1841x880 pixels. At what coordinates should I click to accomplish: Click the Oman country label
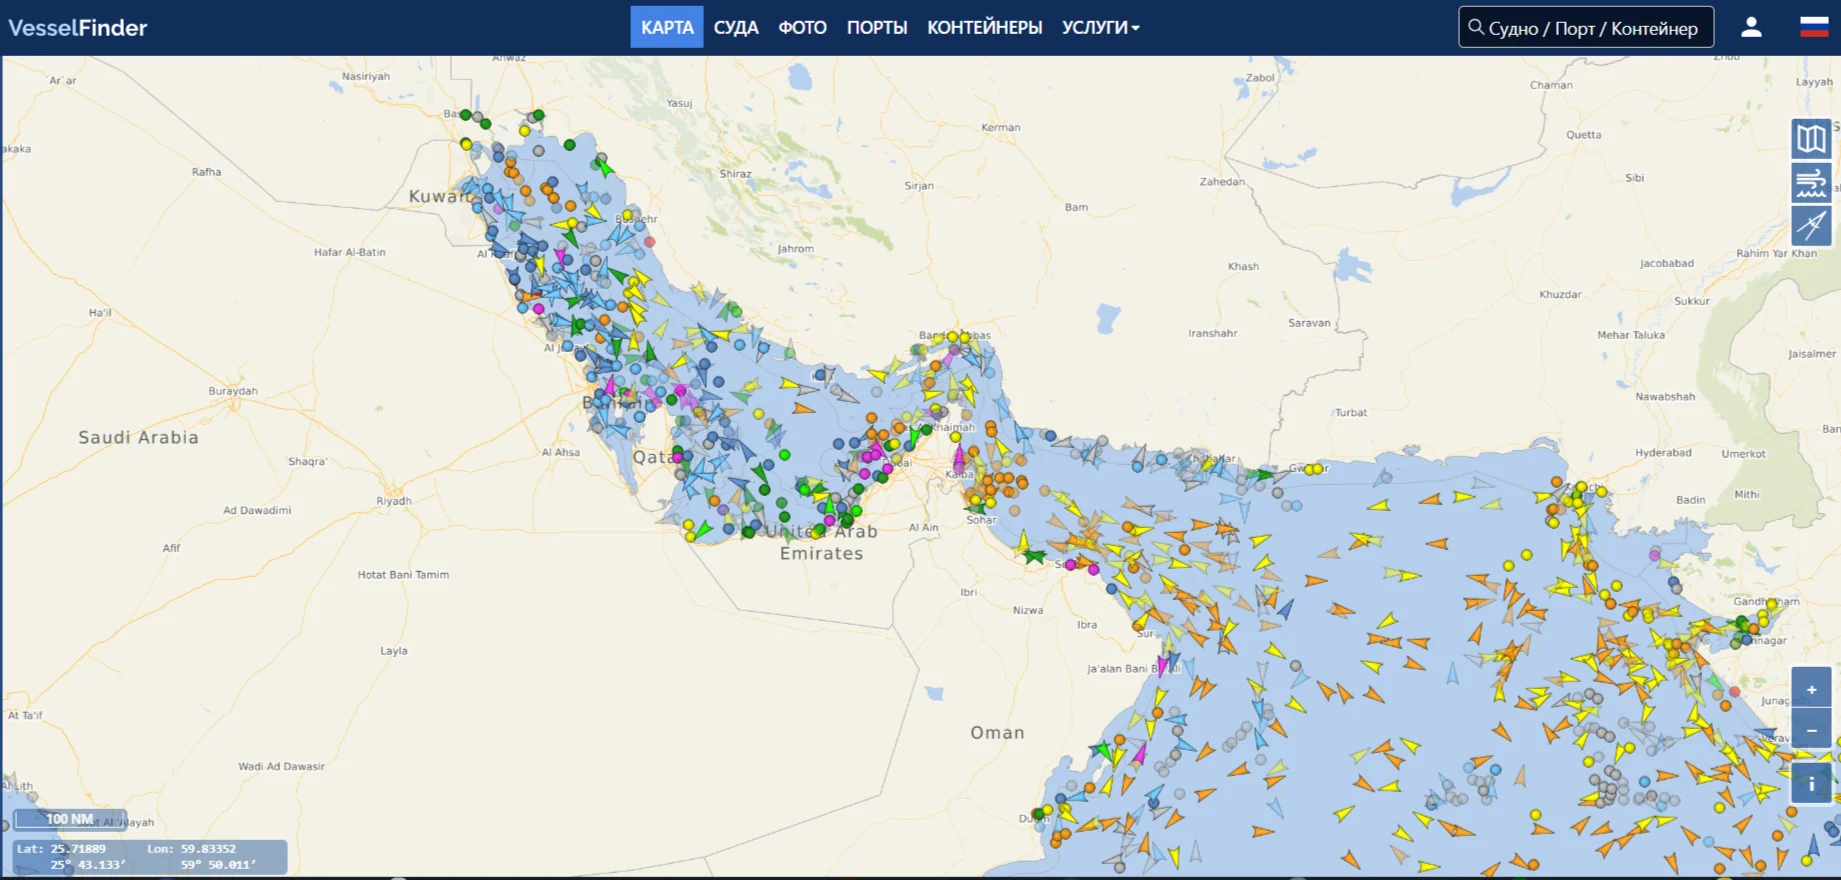[x=997, y=733]
